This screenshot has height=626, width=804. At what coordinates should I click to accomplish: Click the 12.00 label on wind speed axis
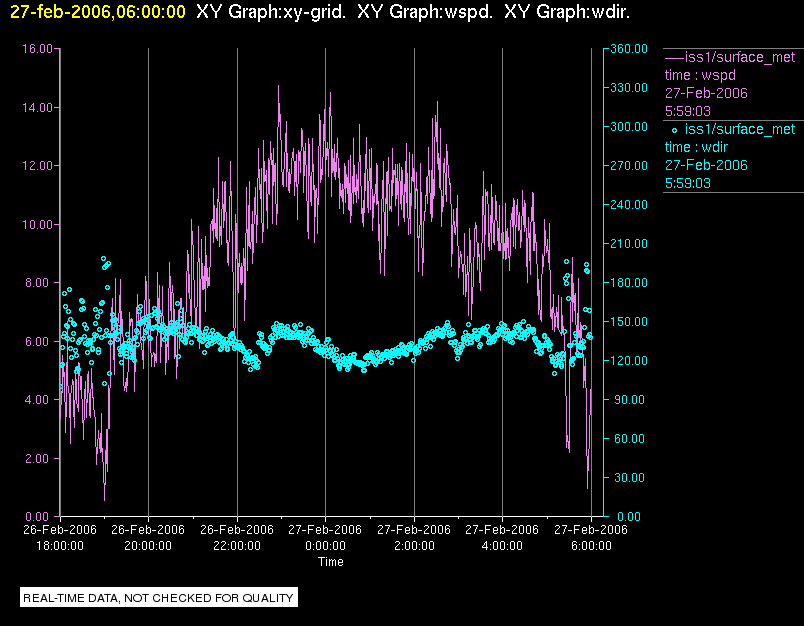37,166
